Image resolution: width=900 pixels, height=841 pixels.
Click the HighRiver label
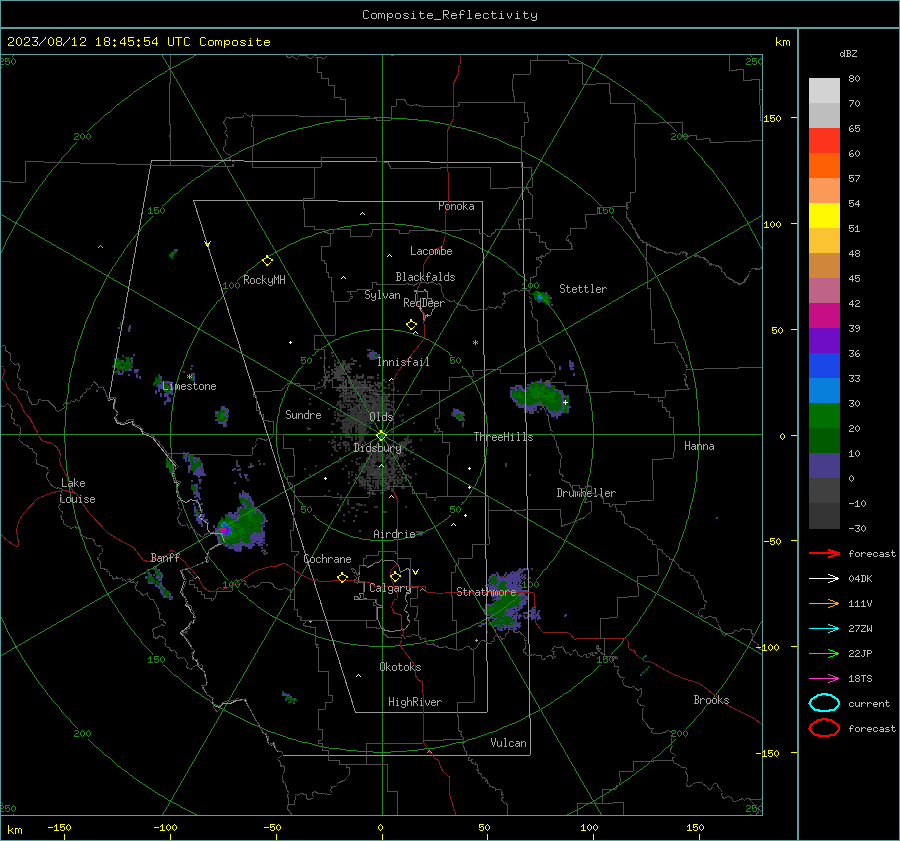coord(415,702)
